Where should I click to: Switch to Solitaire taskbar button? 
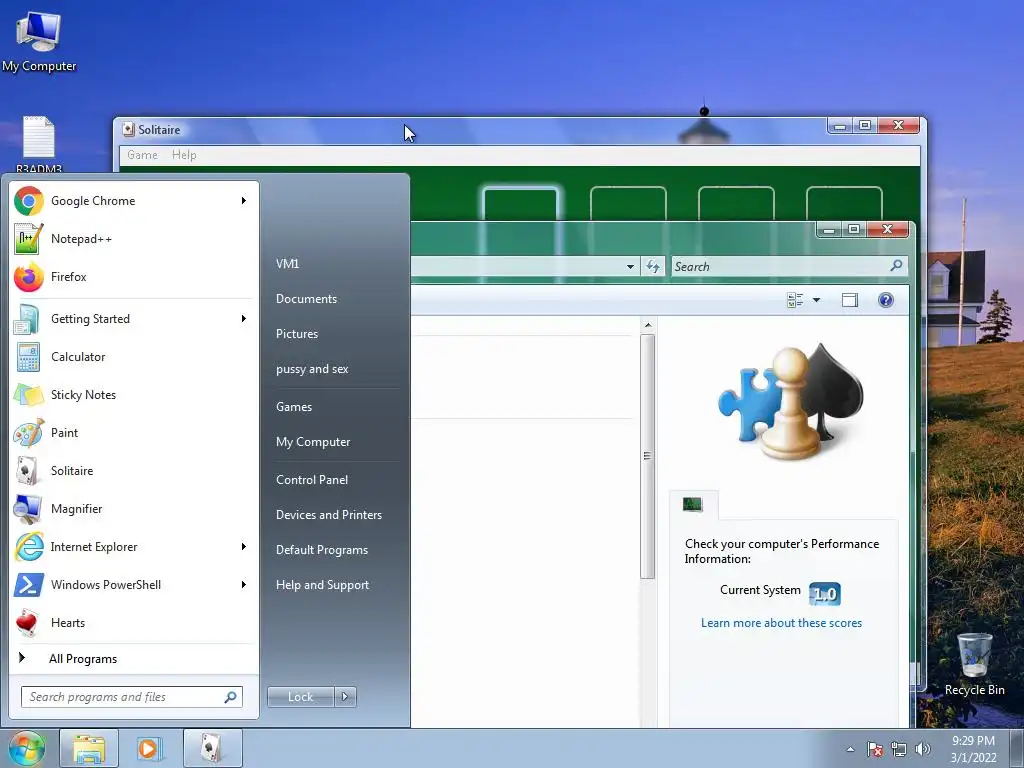[213, 748]
